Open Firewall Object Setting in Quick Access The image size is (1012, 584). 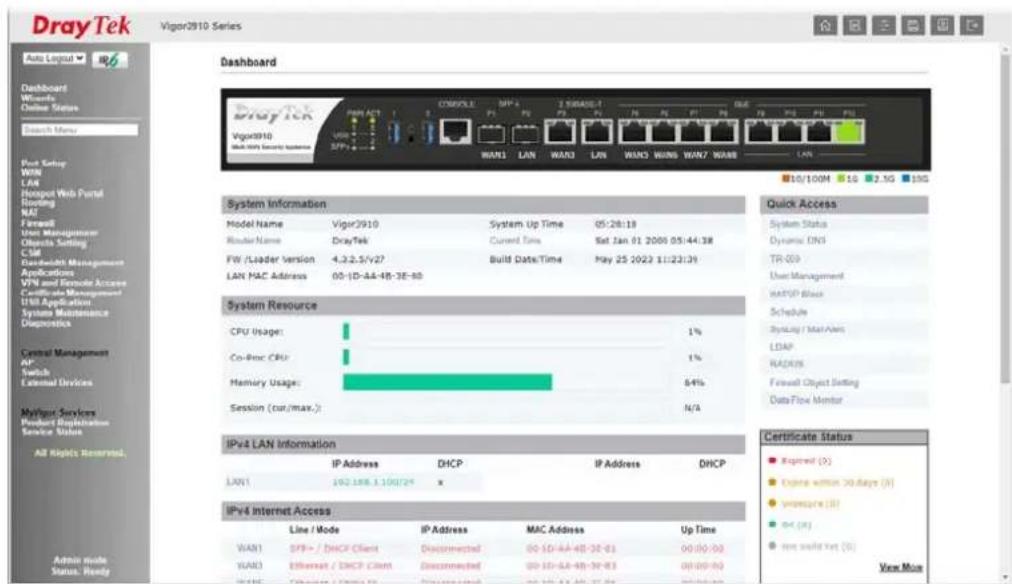coord(814,383)
